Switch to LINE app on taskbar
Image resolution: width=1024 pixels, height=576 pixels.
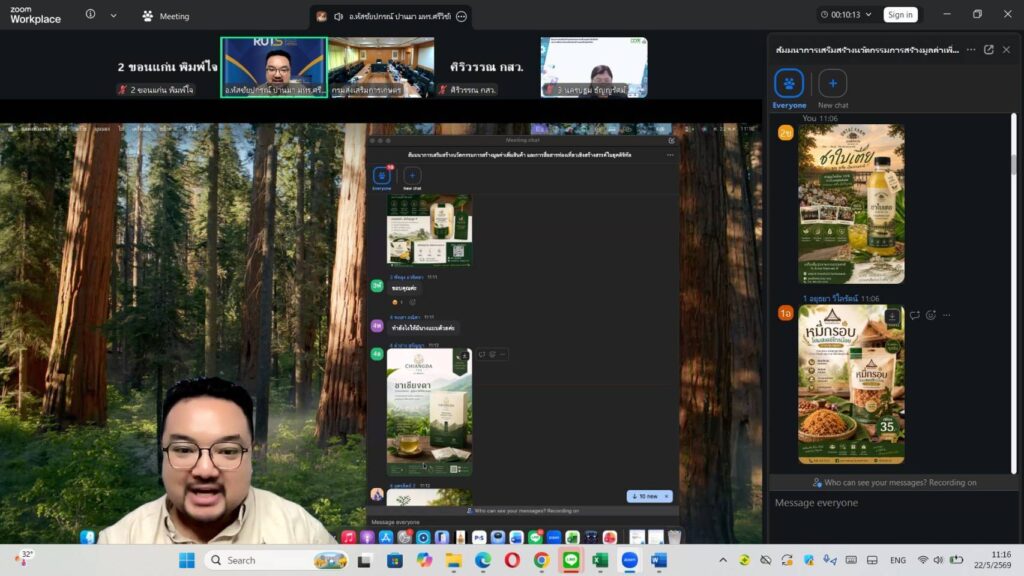tap(571, 560)
